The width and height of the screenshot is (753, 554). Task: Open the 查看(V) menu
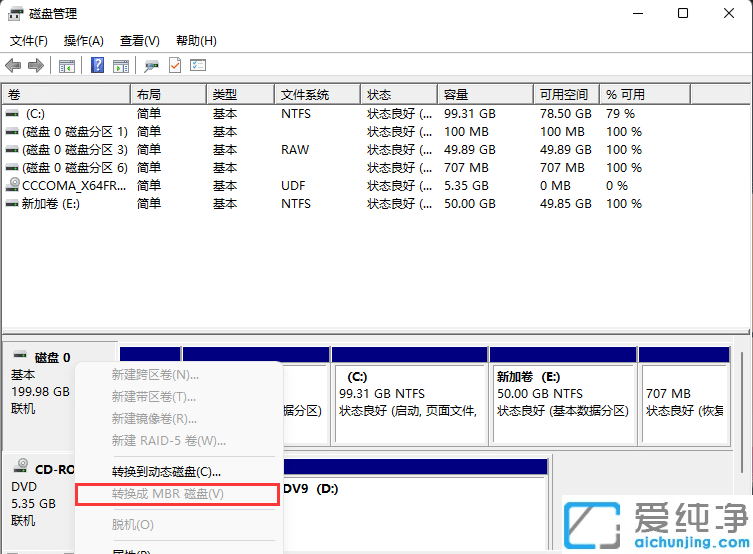tap(140, 41)
